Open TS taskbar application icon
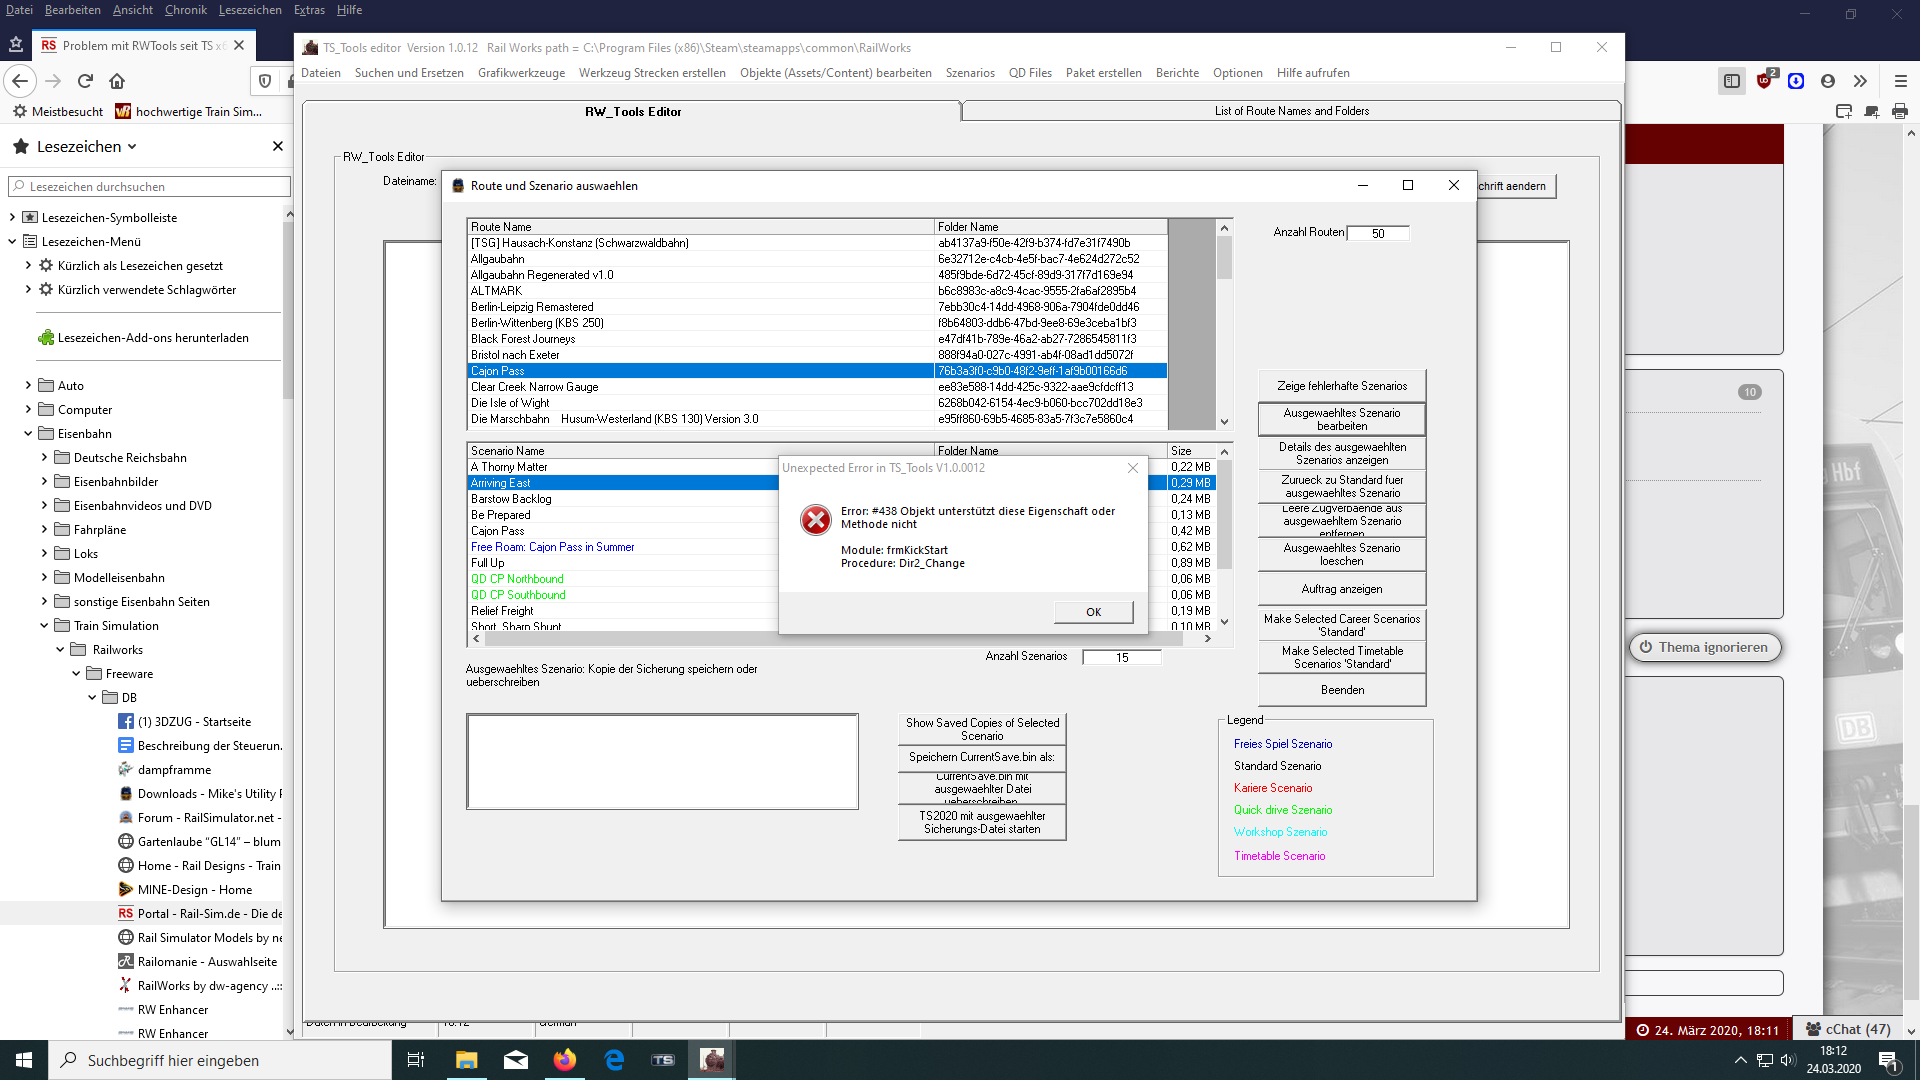Image resolution: width=1920 pixels, height=1080 pixels. 663,1060
